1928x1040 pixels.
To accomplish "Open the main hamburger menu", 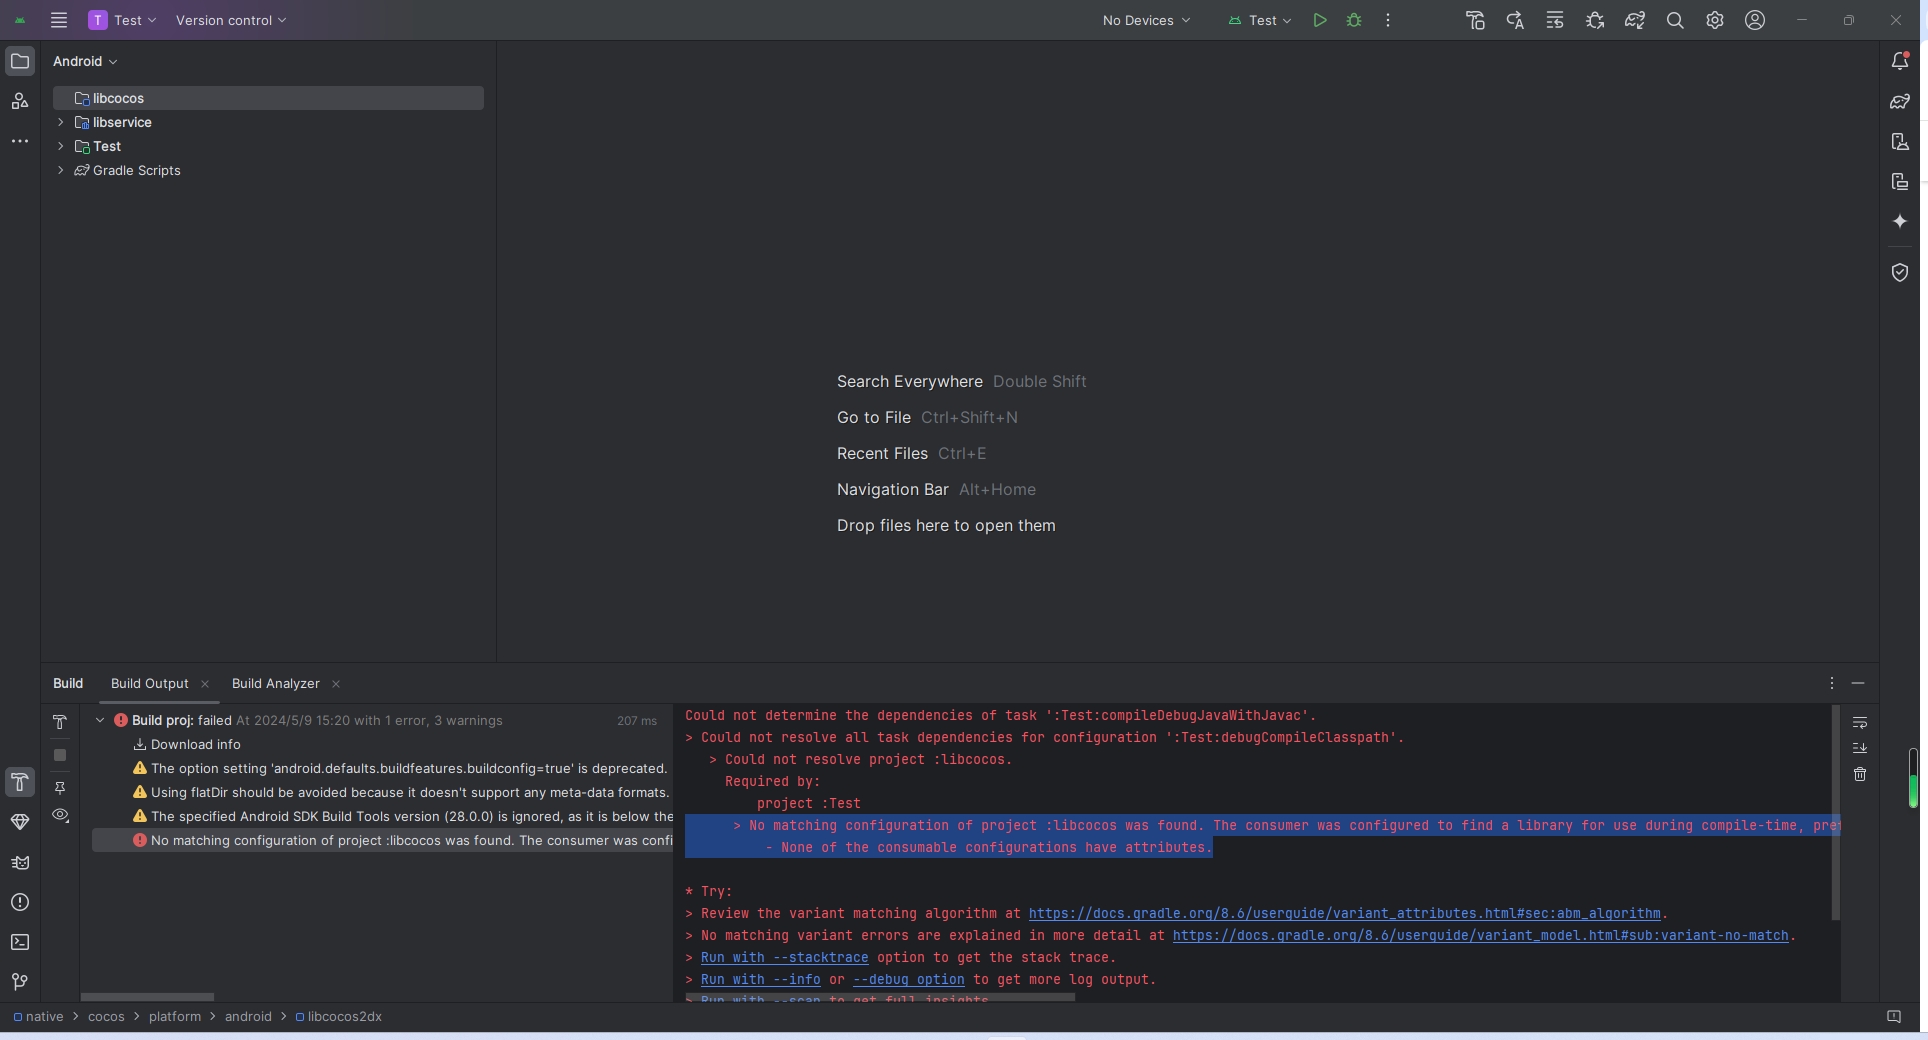I will [x=59, y=20].
